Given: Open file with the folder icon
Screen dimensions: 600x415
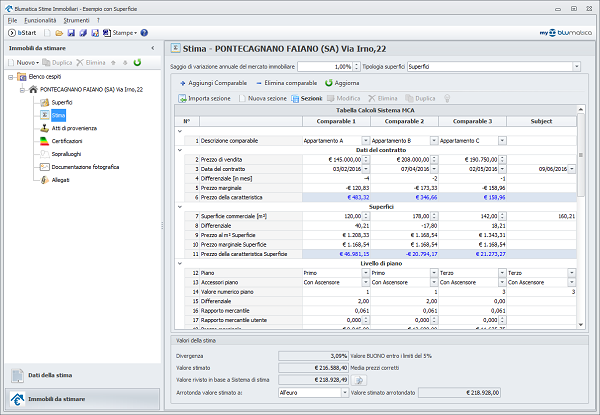Looking at the screenshot, I should [x=59, y=33].
